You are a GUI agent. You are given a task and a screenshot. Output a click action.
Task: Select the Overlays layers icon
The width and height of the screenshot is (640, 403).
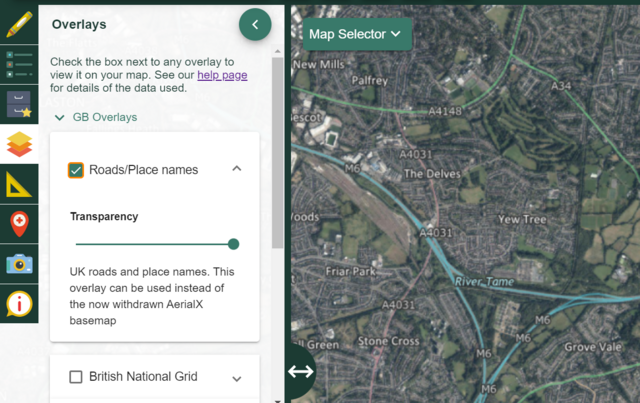pos(19,143)
